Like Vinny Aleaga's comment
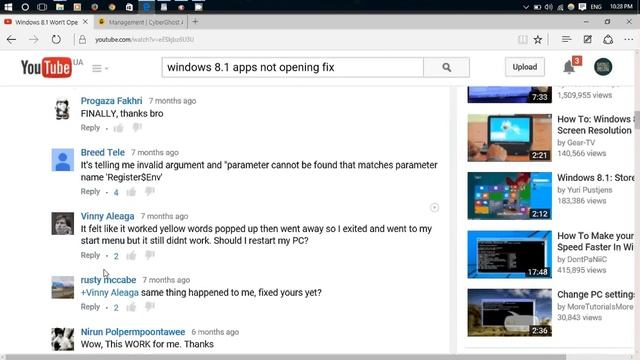This screenshot has height=360, width=640. (x=131, y=256)
